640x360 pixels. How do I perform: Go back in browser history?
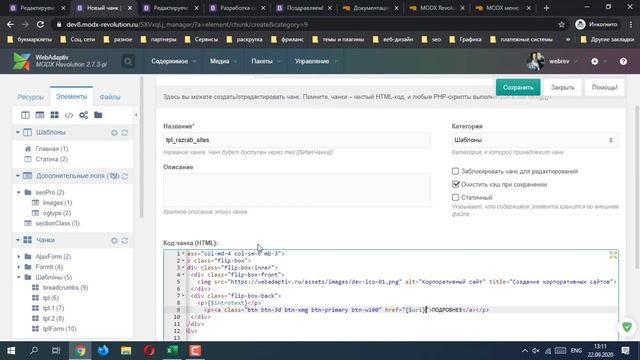[11, 24]
